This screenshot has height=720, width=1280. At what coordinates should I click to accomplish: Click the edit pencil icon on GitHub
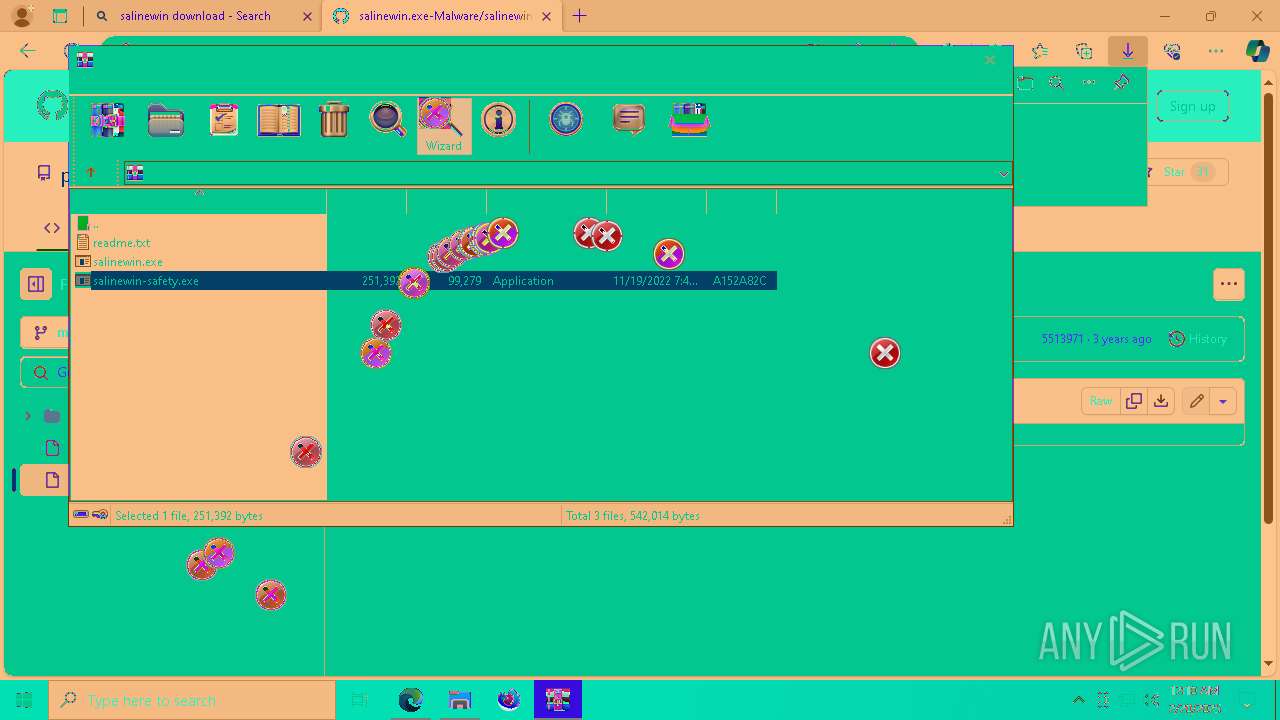click(x=1196, y=401)
